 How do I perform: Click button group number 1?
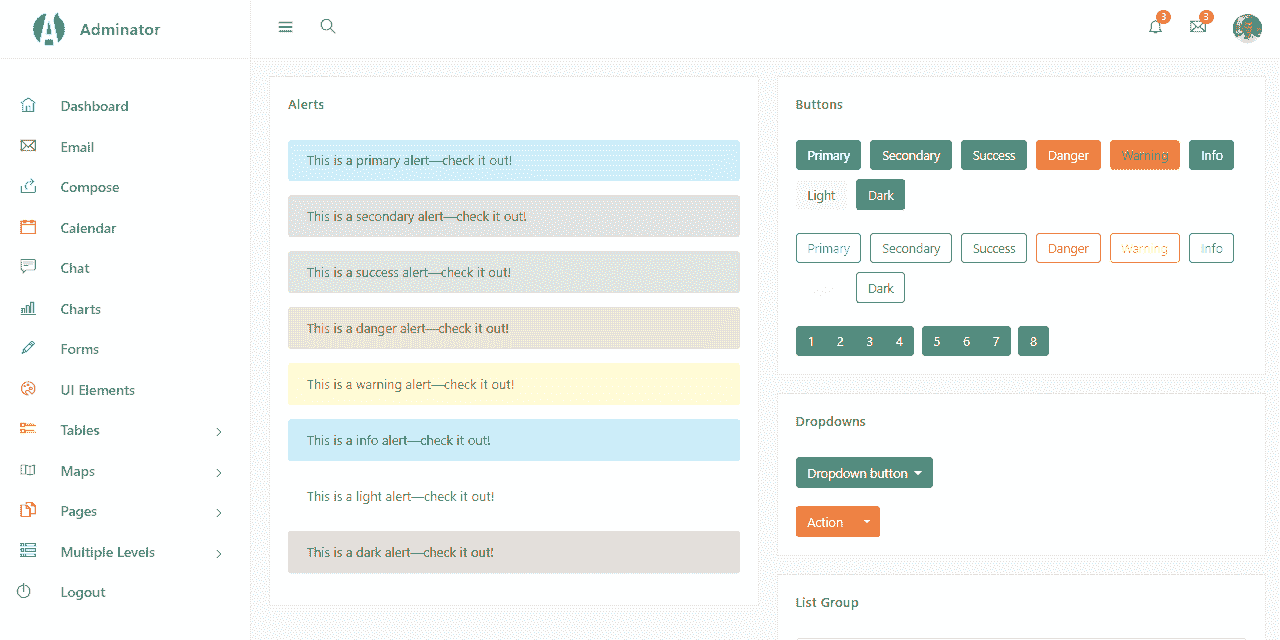[811, 341]
